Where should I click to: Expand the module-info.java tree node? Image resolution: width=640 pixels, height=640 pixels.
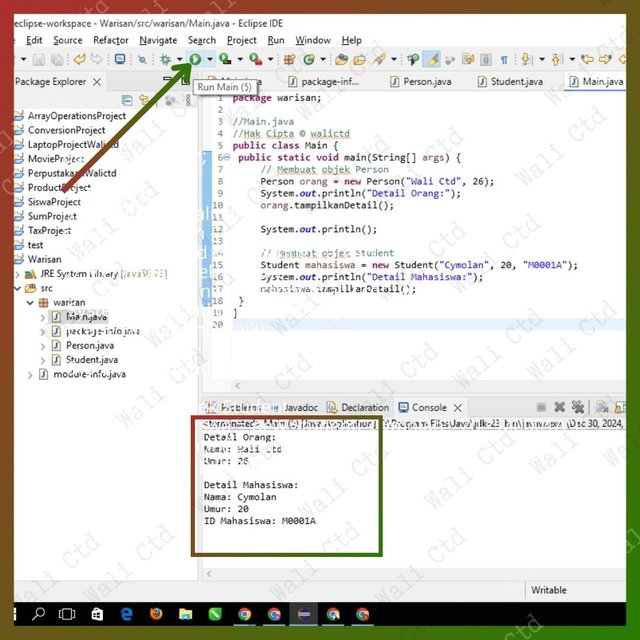coord(30,375)
